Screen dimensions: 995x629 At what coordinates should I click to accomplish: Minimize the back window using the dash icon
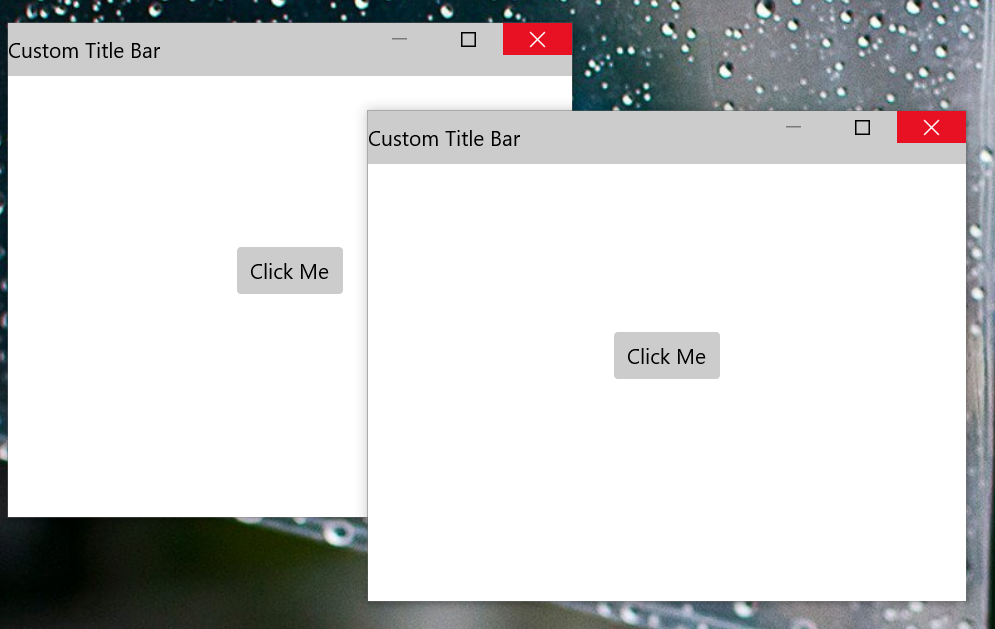[400, 39]
